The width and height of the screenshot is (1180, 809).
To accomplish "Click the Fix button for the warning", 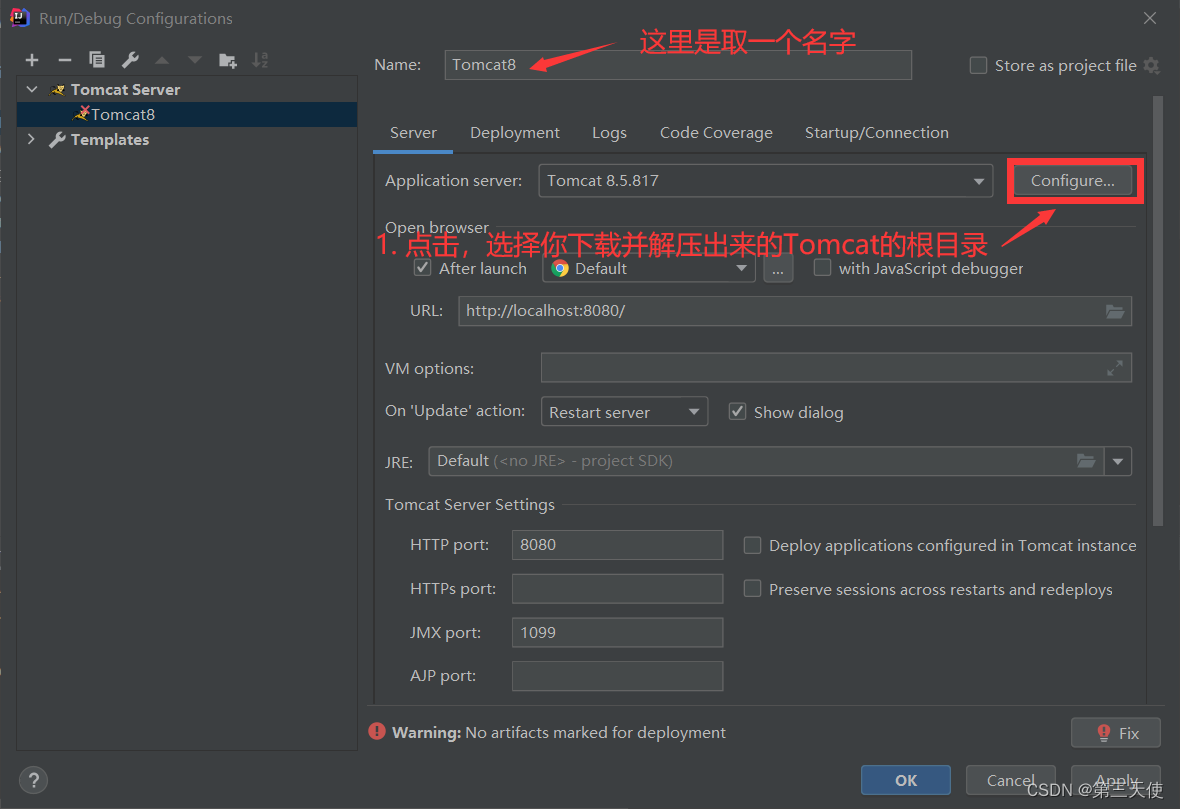I will (1115, 733).
